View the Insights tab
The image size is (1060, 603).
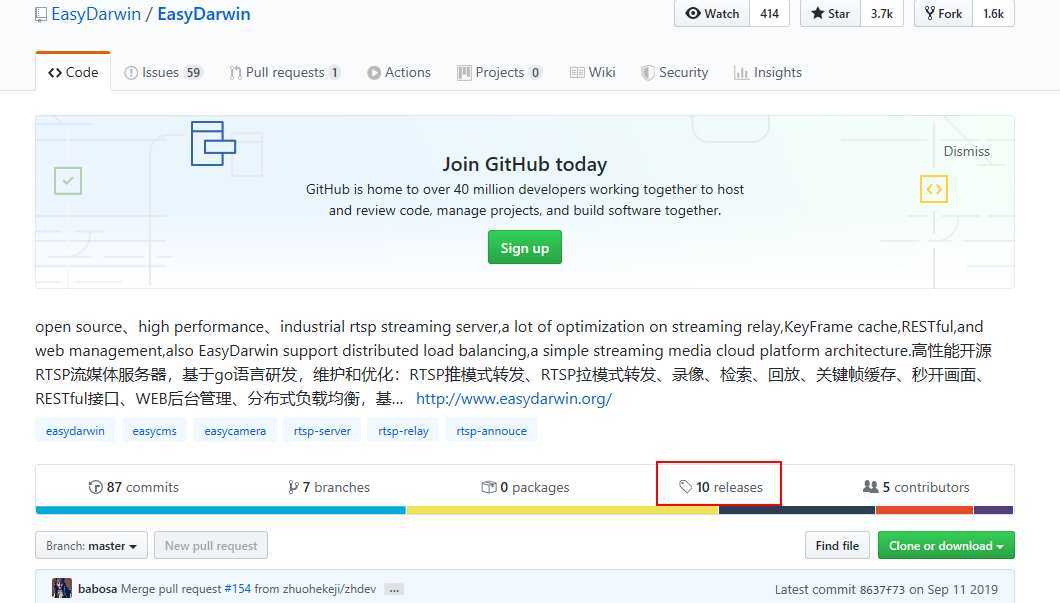(x=768, y=72)
